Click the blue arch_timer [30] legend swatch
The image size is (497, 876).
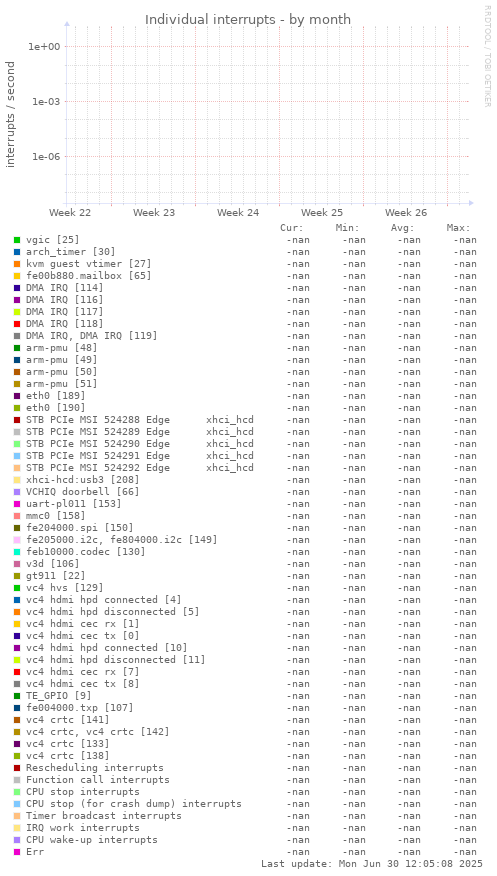(x=17, y=252)
